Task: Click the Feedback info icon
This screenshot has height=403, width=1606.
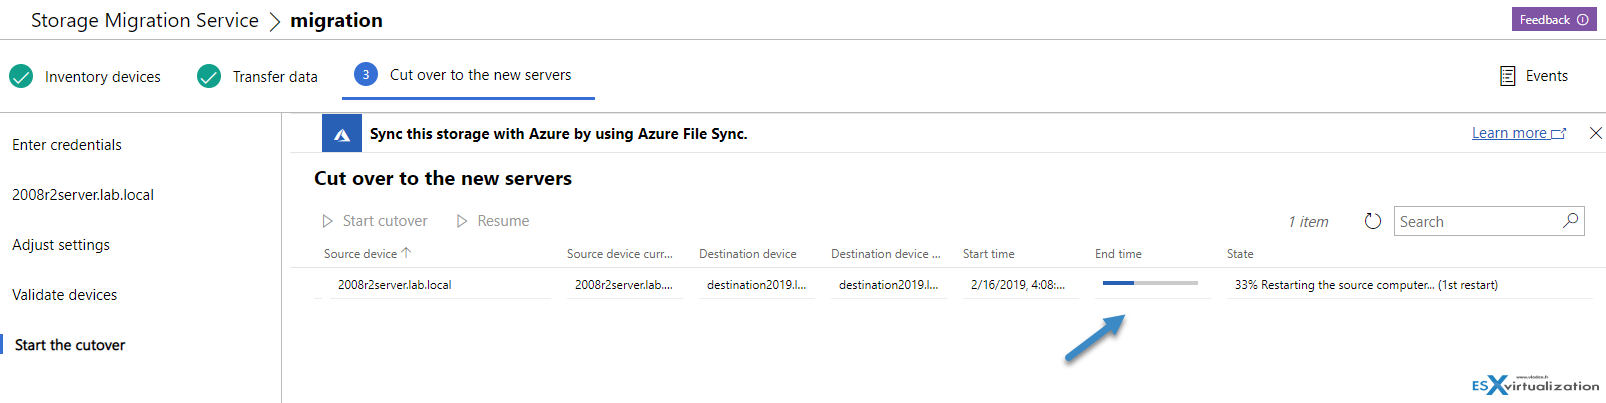Action: click(x=1583, y=20)
